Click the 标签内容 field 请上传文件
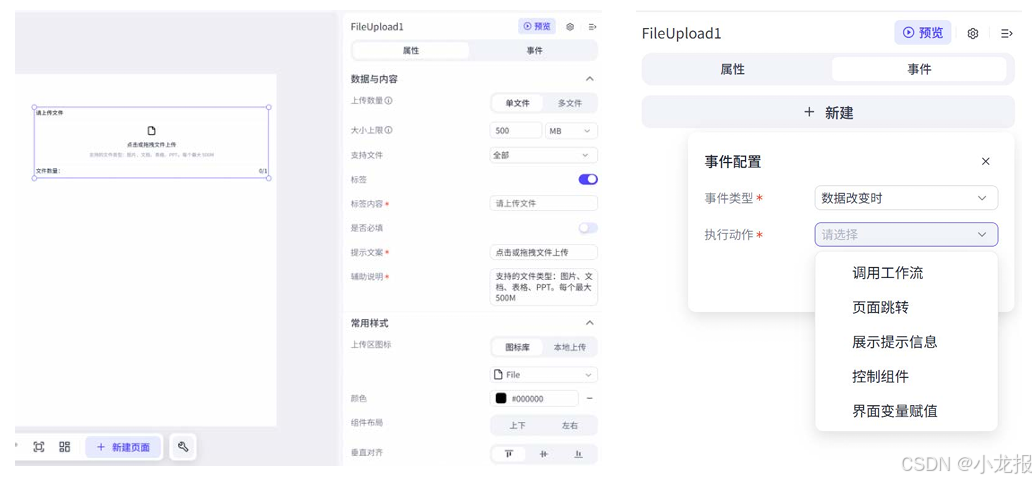The height and width of the screenshot is (482, 1036). point(544,203)
